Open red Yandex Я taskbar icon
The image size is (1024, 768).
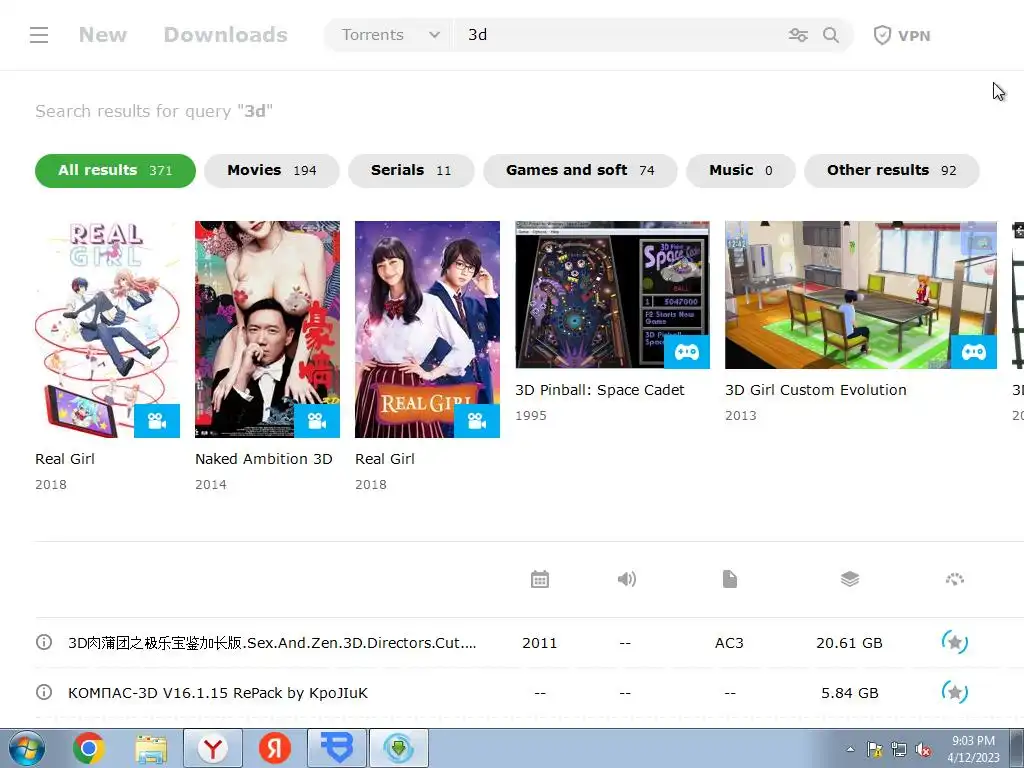[275, 748]
